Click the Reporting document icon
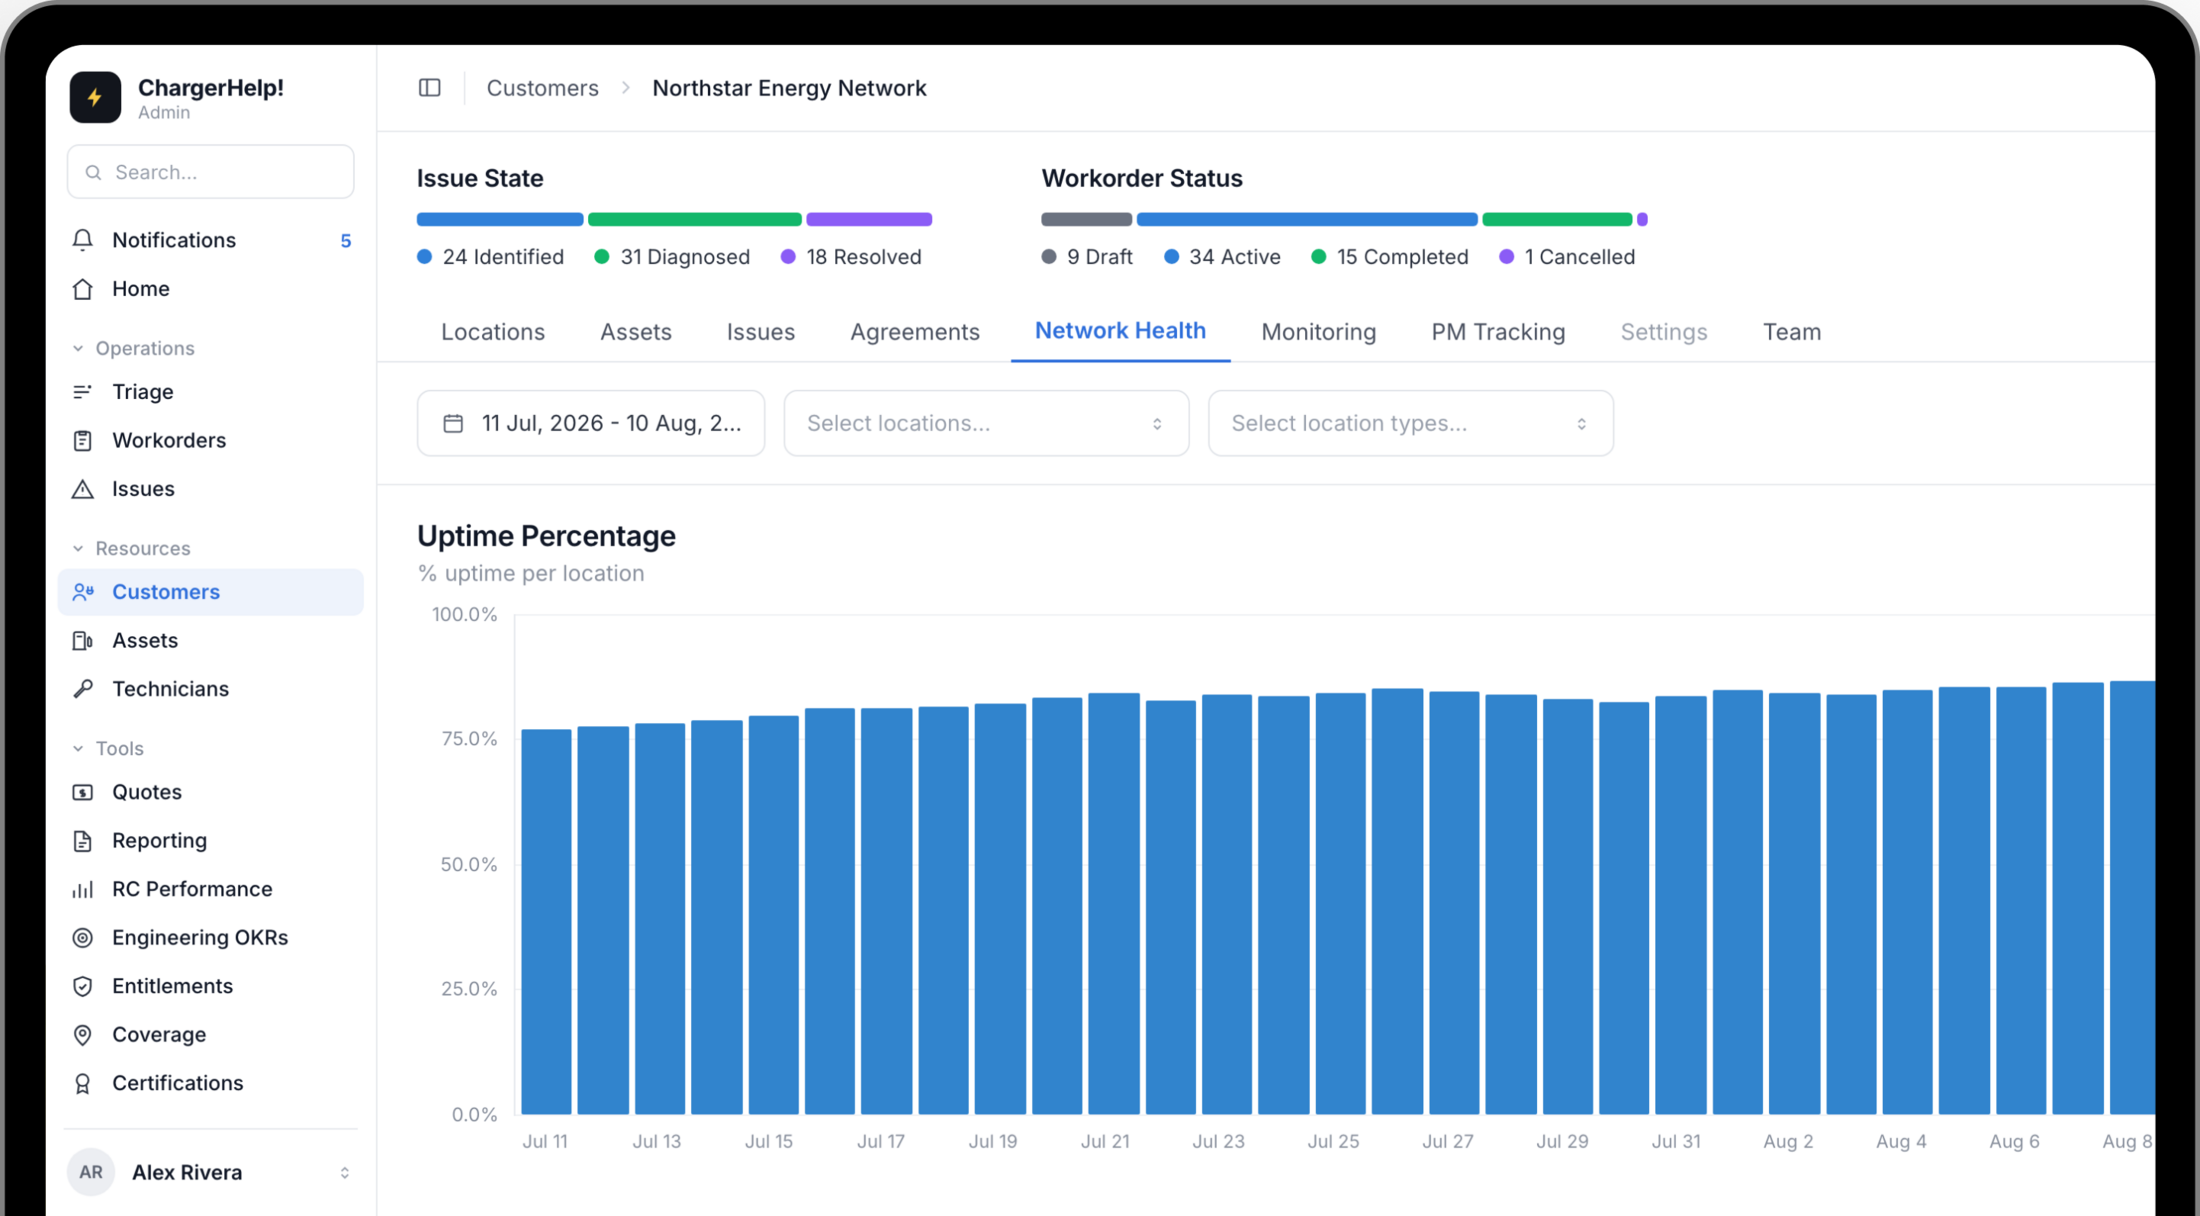This screenshot has height=1216, width=2200. (x=83, y=841)
